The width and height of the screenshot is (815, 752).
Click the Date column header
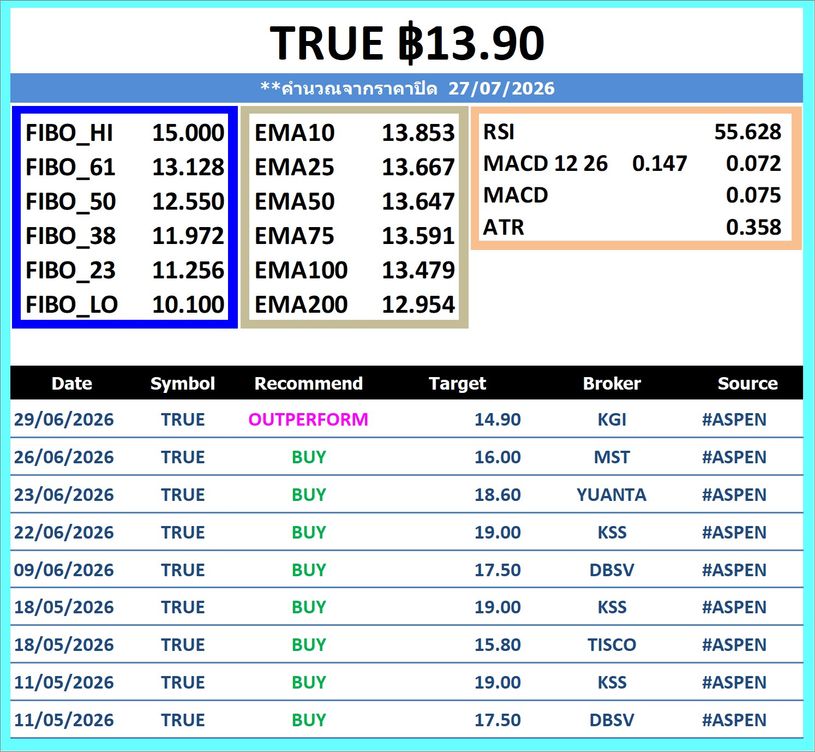[x=72, y=384]
